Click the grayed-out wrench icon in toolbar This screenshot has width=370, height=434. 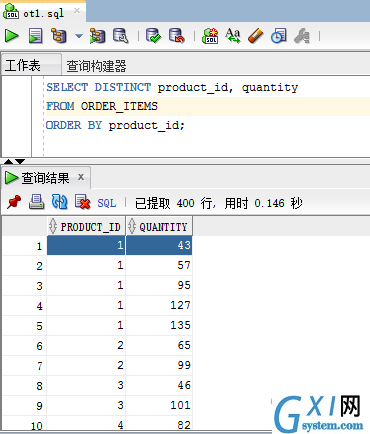point(302,36)
